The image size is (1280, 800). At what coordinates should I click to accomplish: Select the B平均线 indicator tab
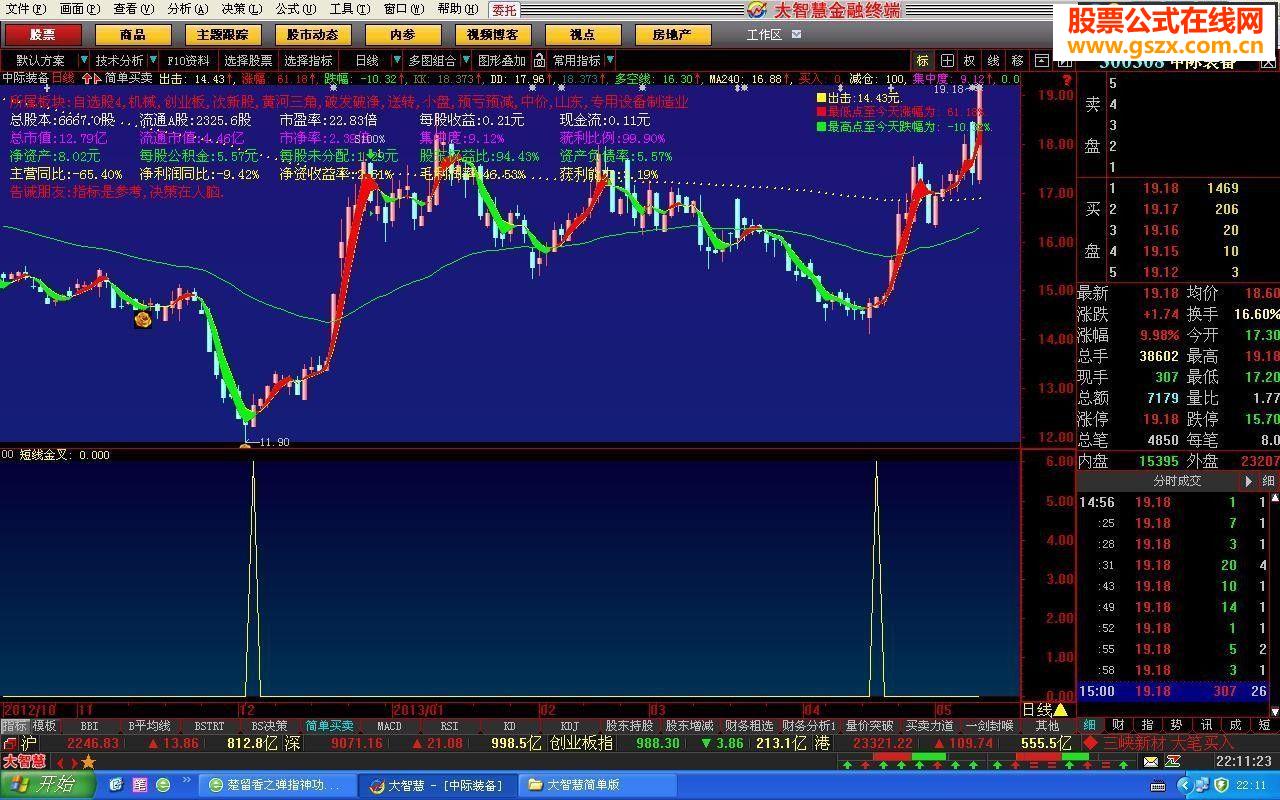pyautogui.click(x=149, y=725)
